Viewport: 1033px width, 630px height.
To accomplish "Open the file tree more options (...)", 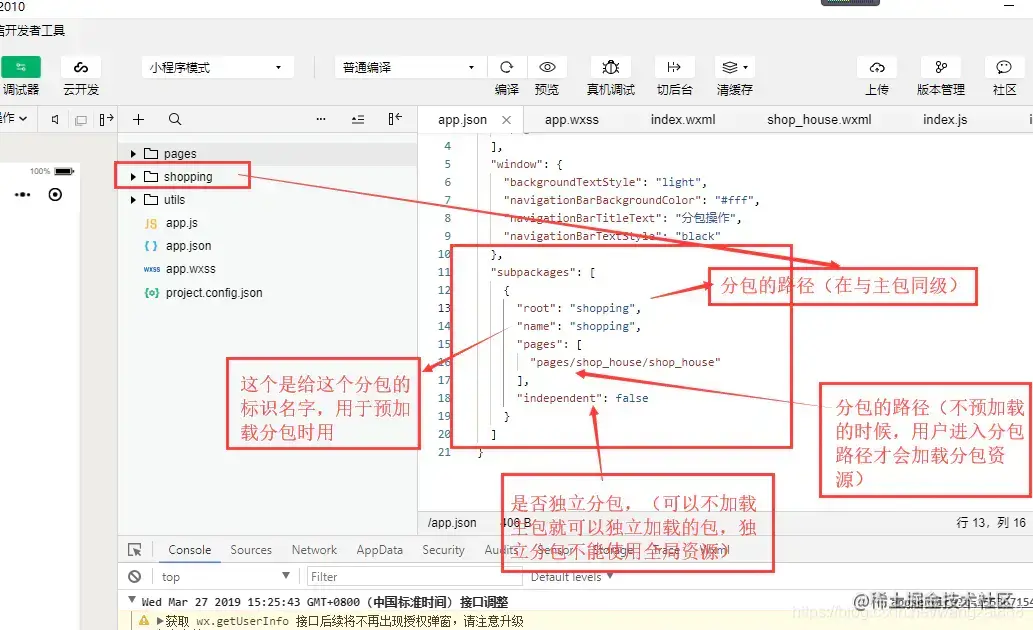I will [321, 119].
